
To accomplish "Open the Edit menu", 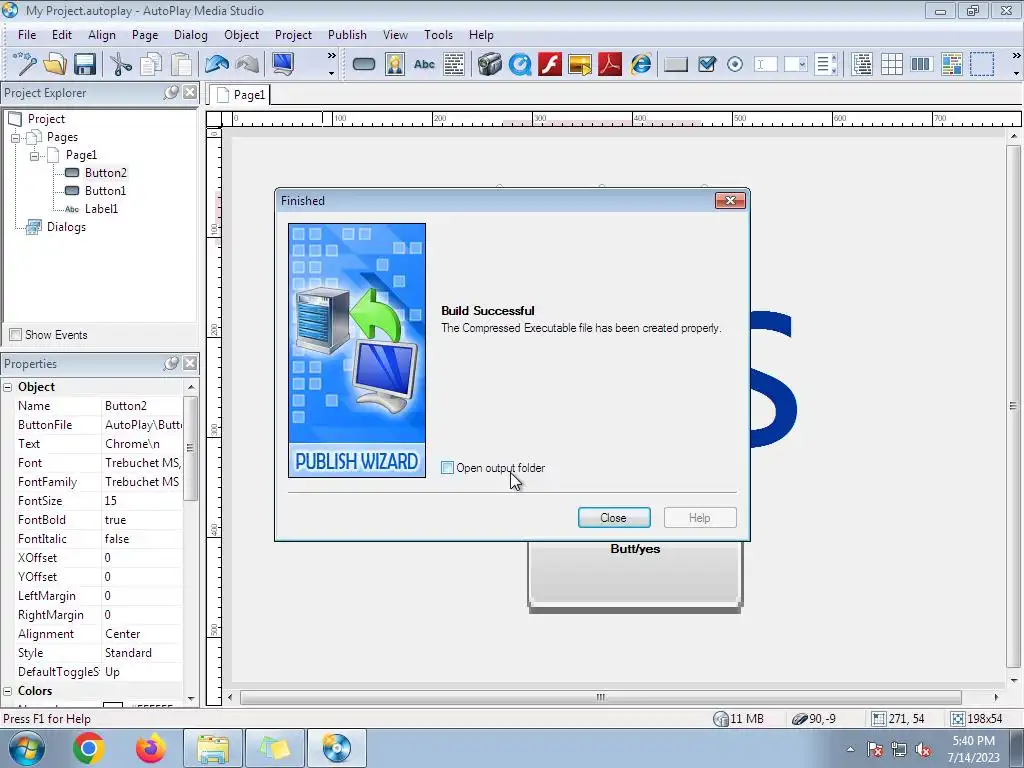I will pos(62,35).
